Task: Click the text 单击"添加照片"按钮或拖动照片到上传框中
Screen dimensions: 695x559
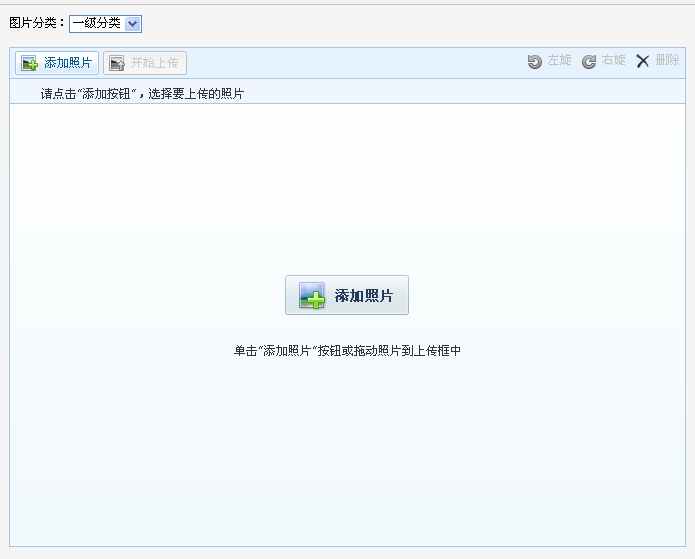Action: click(347, 351)
